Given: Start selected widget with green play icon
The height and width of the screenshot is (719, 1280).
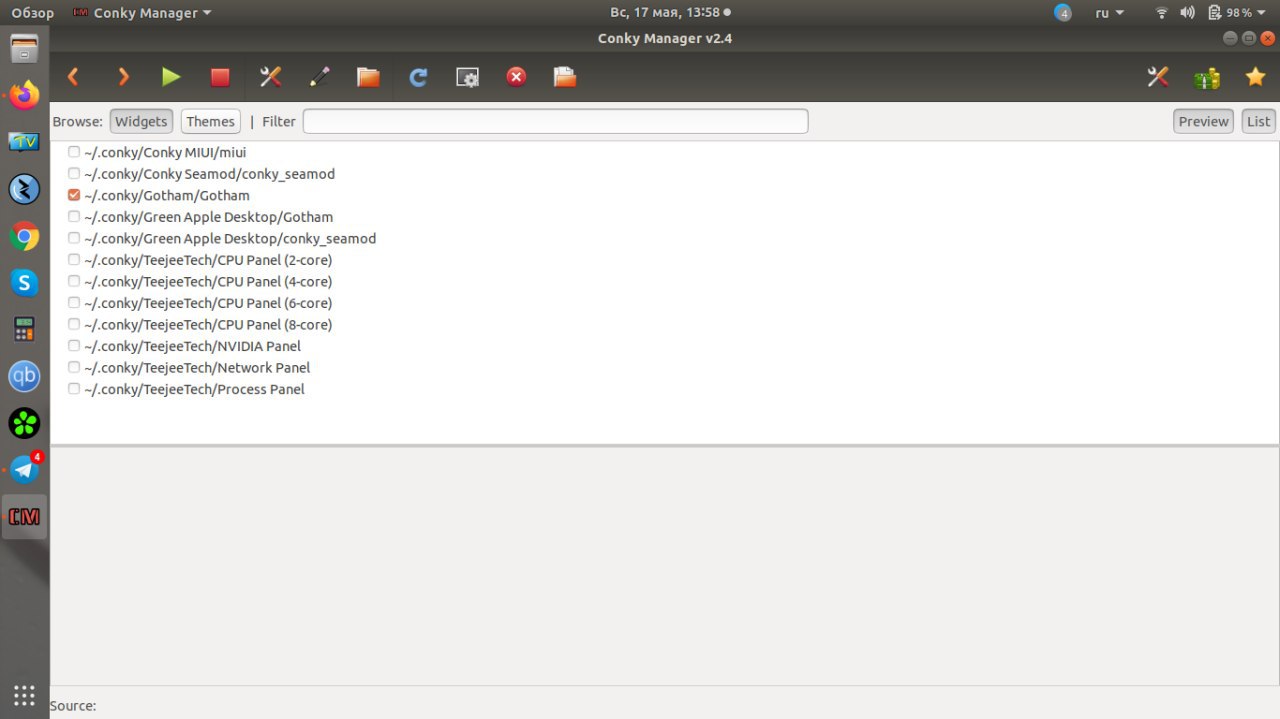Looking at the screenshot, I should (171, 77).
